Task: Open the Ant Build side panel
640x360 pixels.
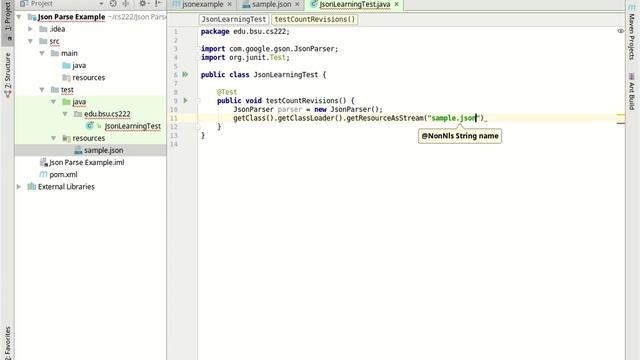Action: tap(631, 91)
